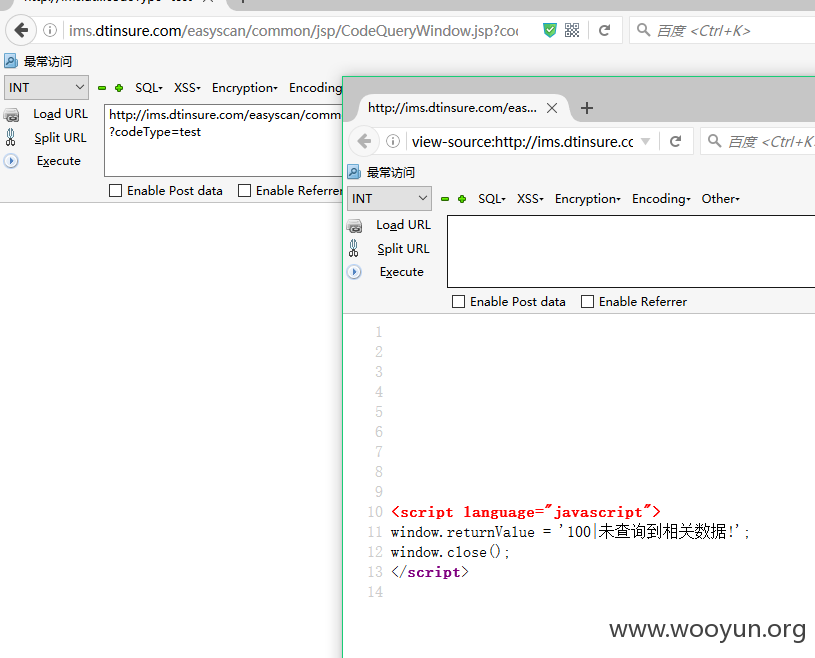The width and height of the screenshot is (815, 658).
Task: Click search magnifier icon in front window
Action: pyautogui.click(x=715, y=141)
